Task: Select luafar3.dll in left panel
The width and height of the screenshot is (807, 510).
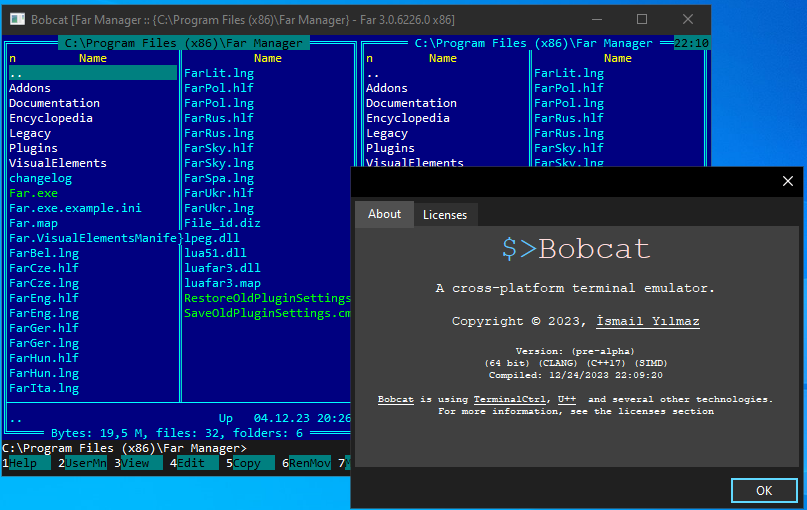Action: pos(222,268)
